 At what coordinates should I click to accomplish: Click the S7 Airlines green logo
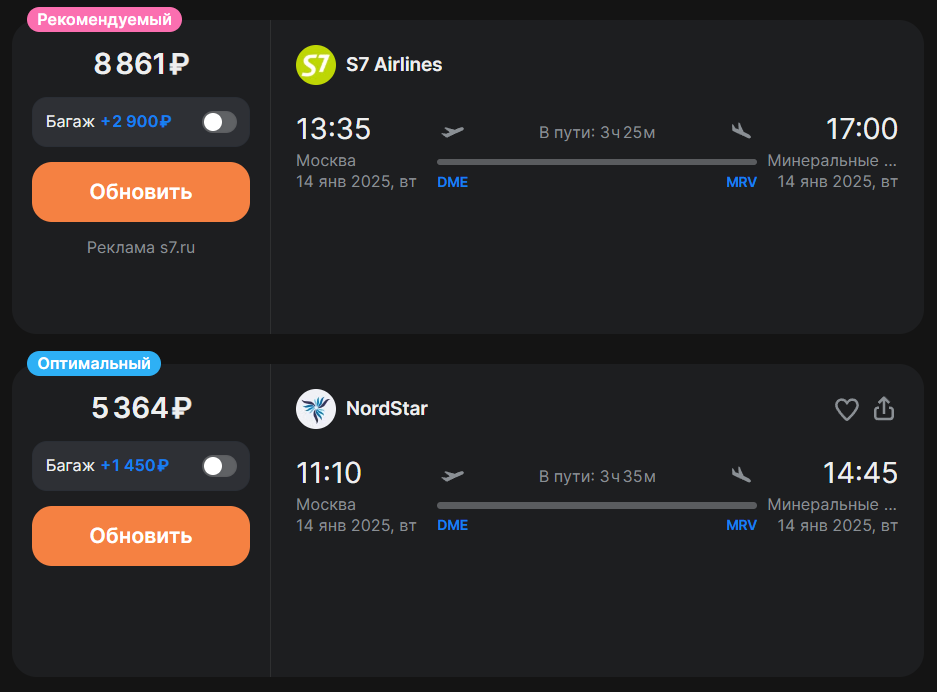pyautogui.click(x=316, y=65)
